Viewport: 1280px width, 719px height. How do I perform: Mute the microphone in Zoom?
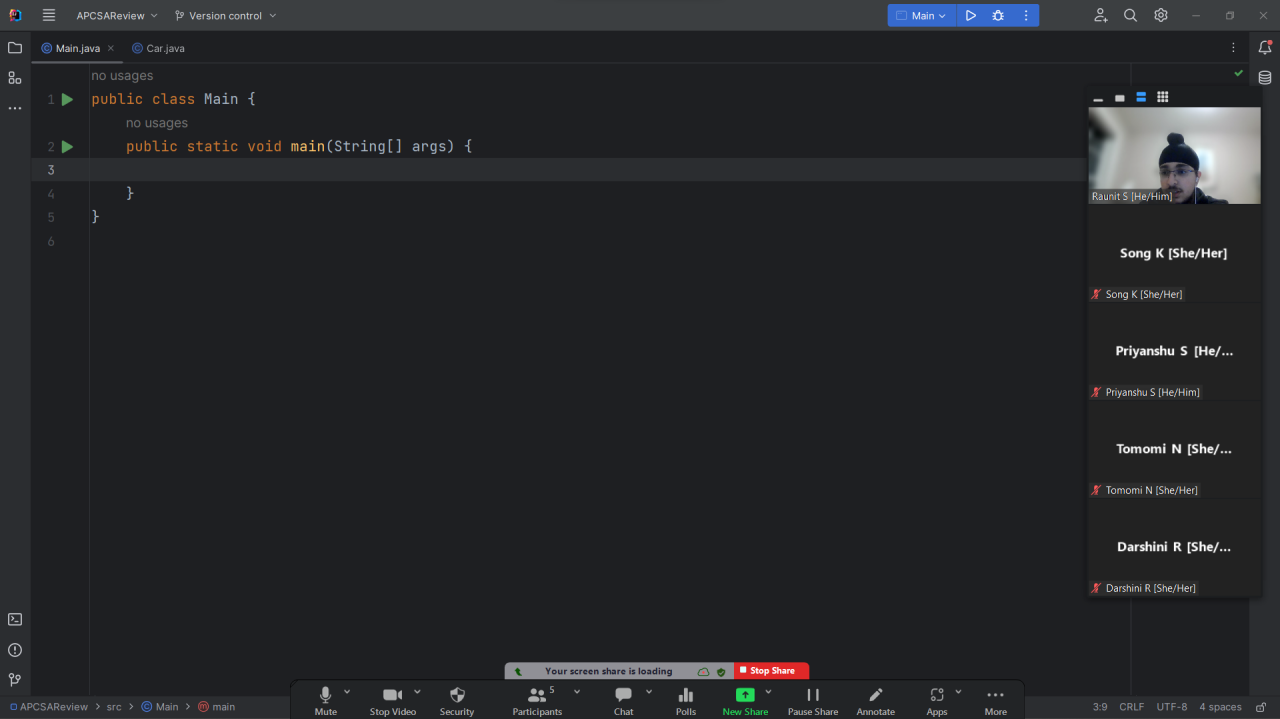coord(325,700)
